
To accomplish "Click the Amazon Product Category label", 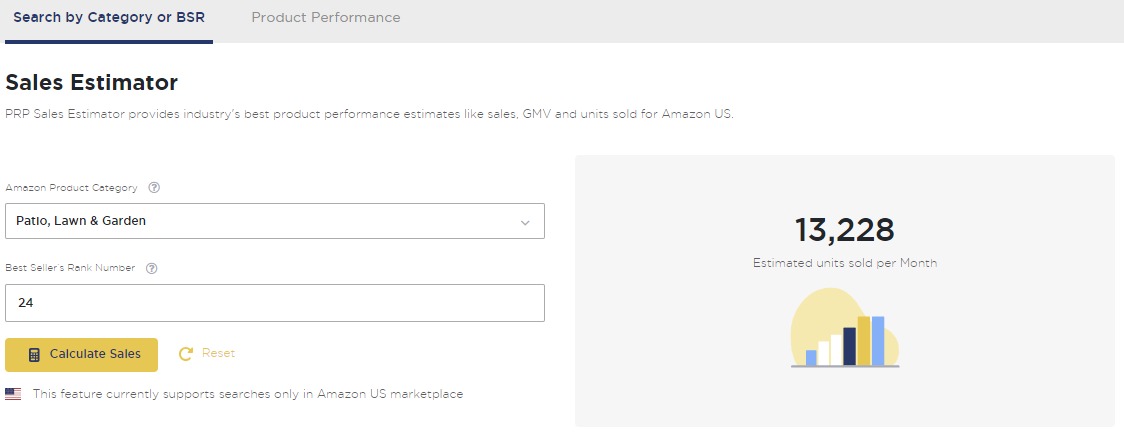I will tap(72, 187).
